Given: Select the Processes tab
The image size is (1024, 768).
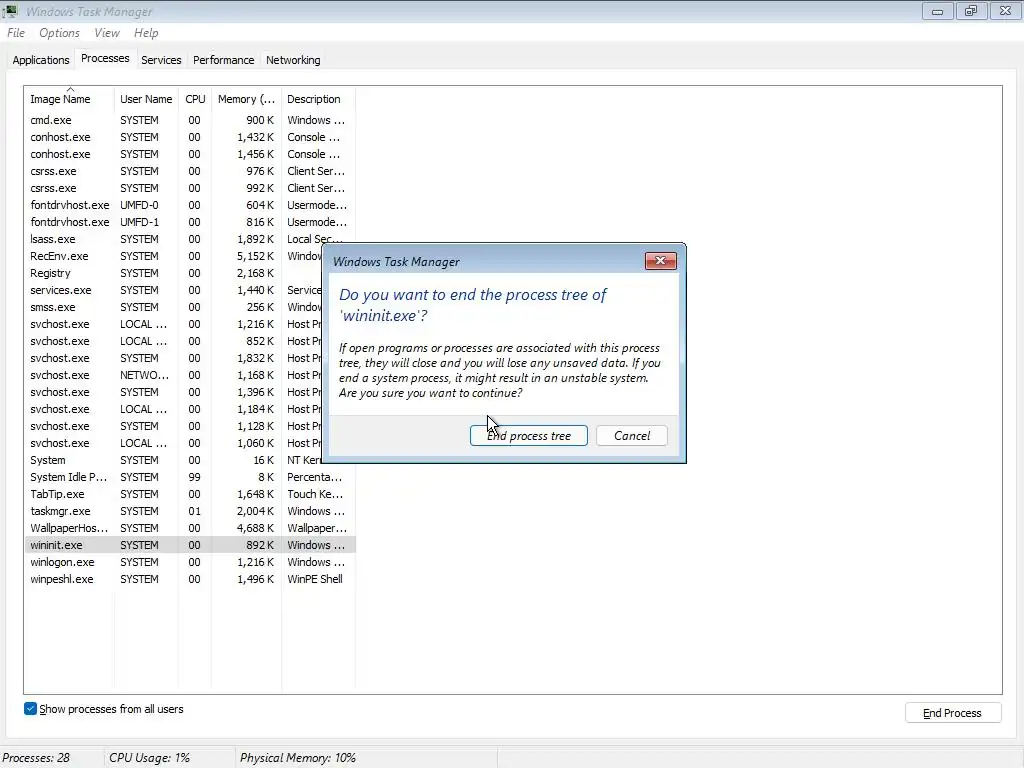Looking at the screenshot, I should tap(105, 58).
